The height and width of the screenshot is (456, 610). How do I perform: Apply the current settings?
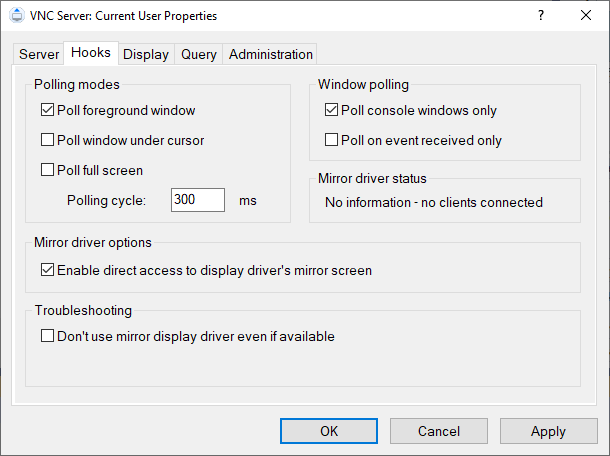pyautogui.click(x=548, y=431)
